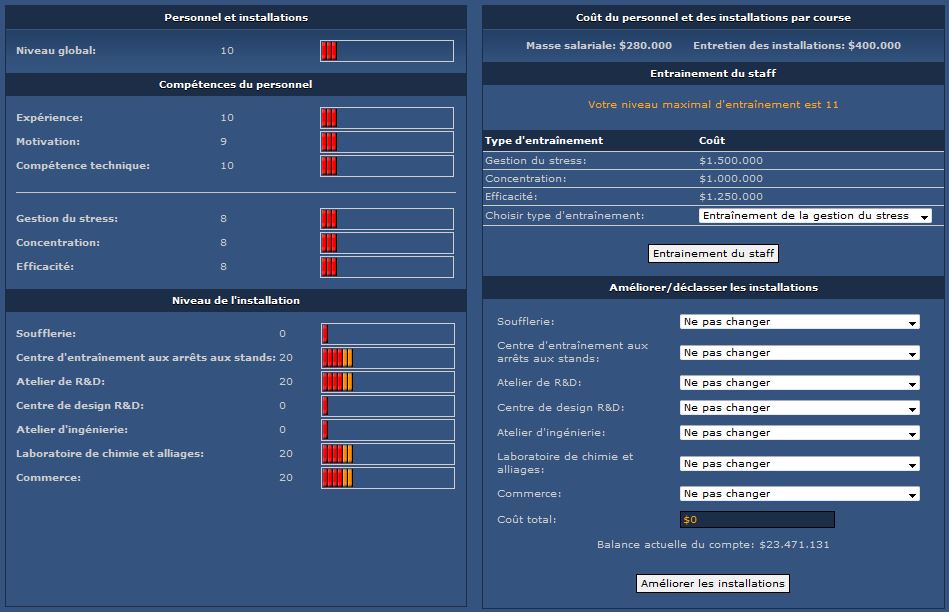Click the Concentration skill bar
Viewport: 949px width, 612px height.
387,243
